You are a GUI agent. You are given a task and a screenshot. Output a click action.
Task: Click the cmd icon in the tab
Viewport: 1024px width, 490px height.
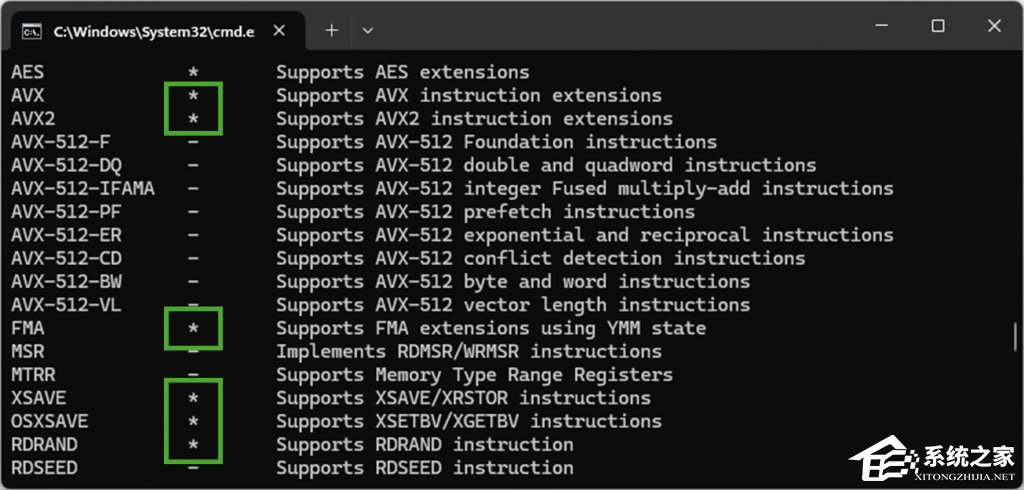tap(31, 31)
